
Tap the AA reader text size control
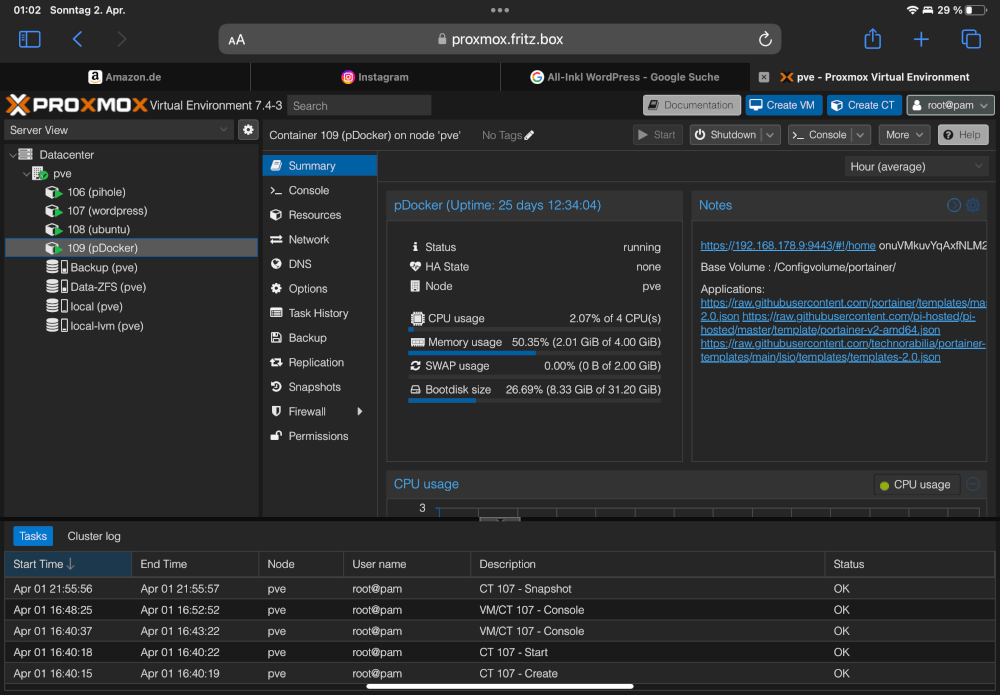point(237,40)
